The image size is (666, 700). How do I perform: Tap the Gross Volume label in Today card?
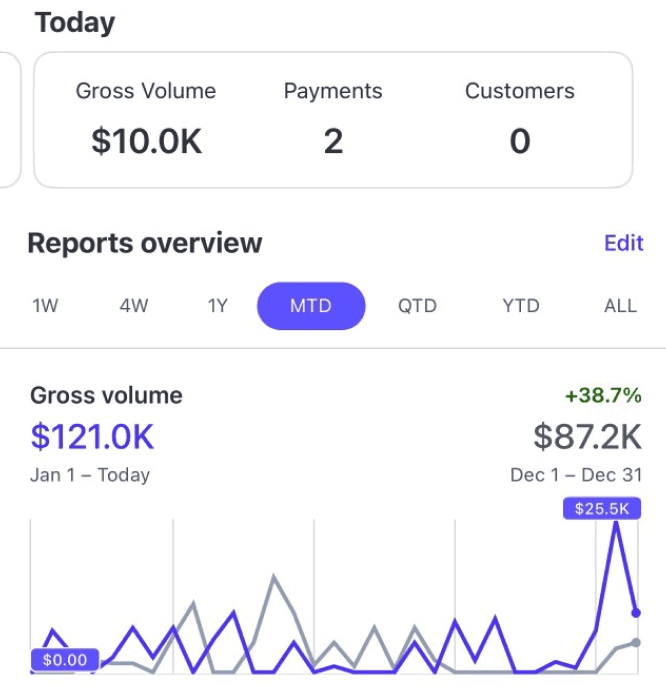146,91
